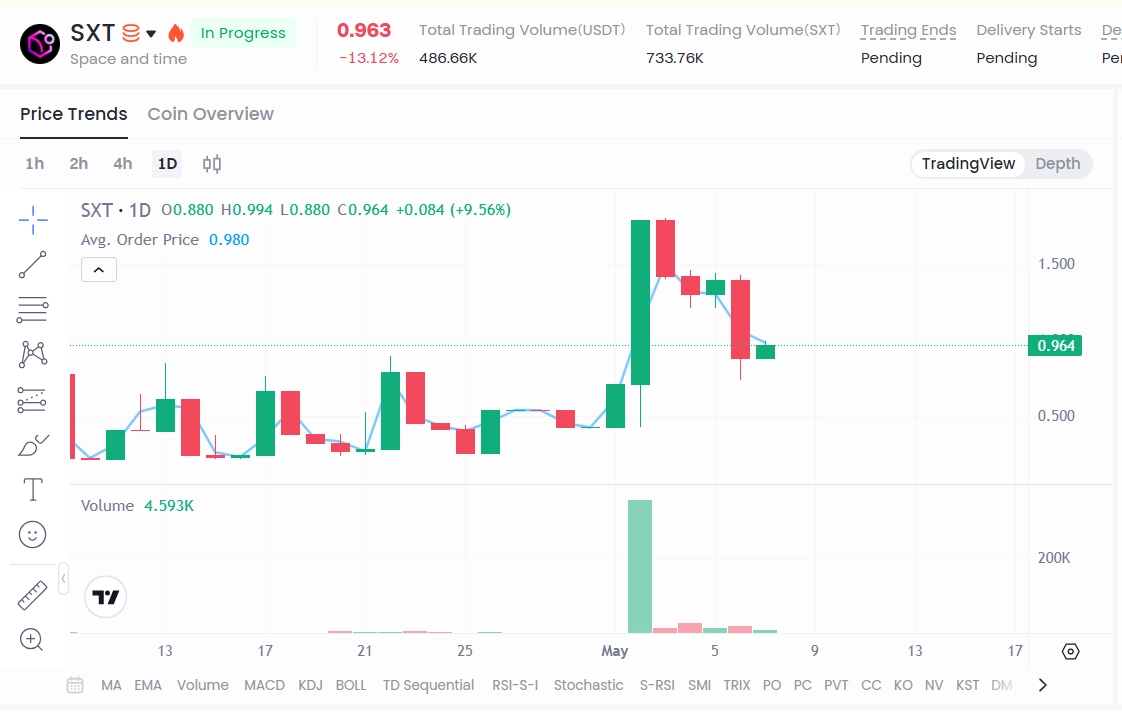1122x712 pixels.
Task: Enable the MACD indicator
Action: (x=264, y=685)
